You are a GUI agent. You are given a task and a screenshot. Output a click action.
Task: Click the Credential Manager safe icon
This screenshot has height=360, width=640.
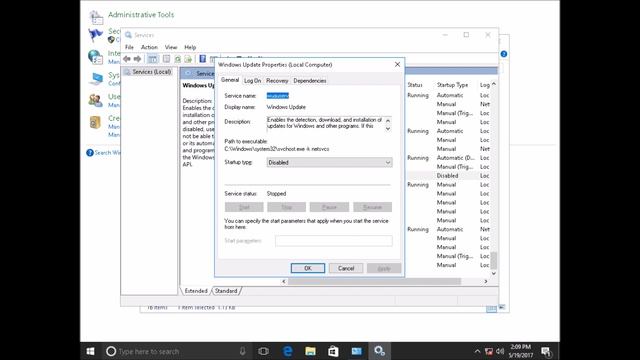point(95,122)
